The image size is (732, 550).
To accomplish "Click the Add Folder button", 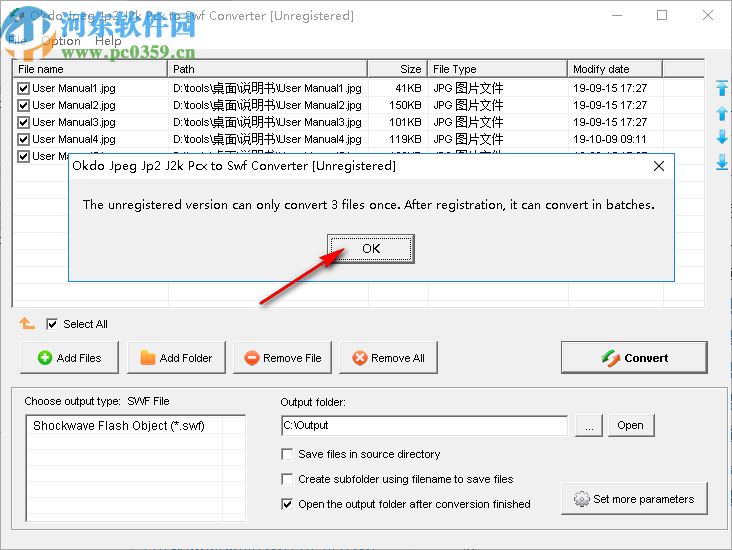I will (176, 358).
